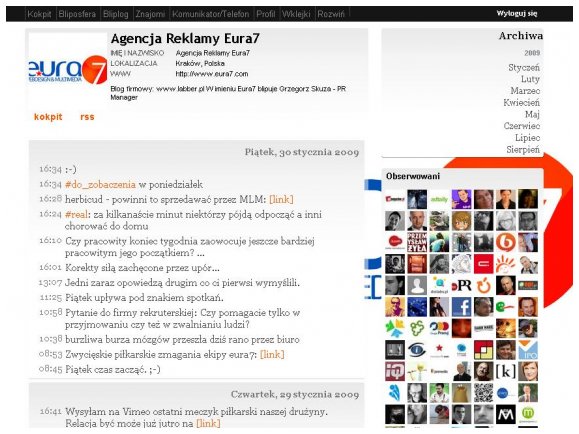Follow the [link] in the herbicud post
Viewport: 579px width, 434px height.
coord(281,199)
